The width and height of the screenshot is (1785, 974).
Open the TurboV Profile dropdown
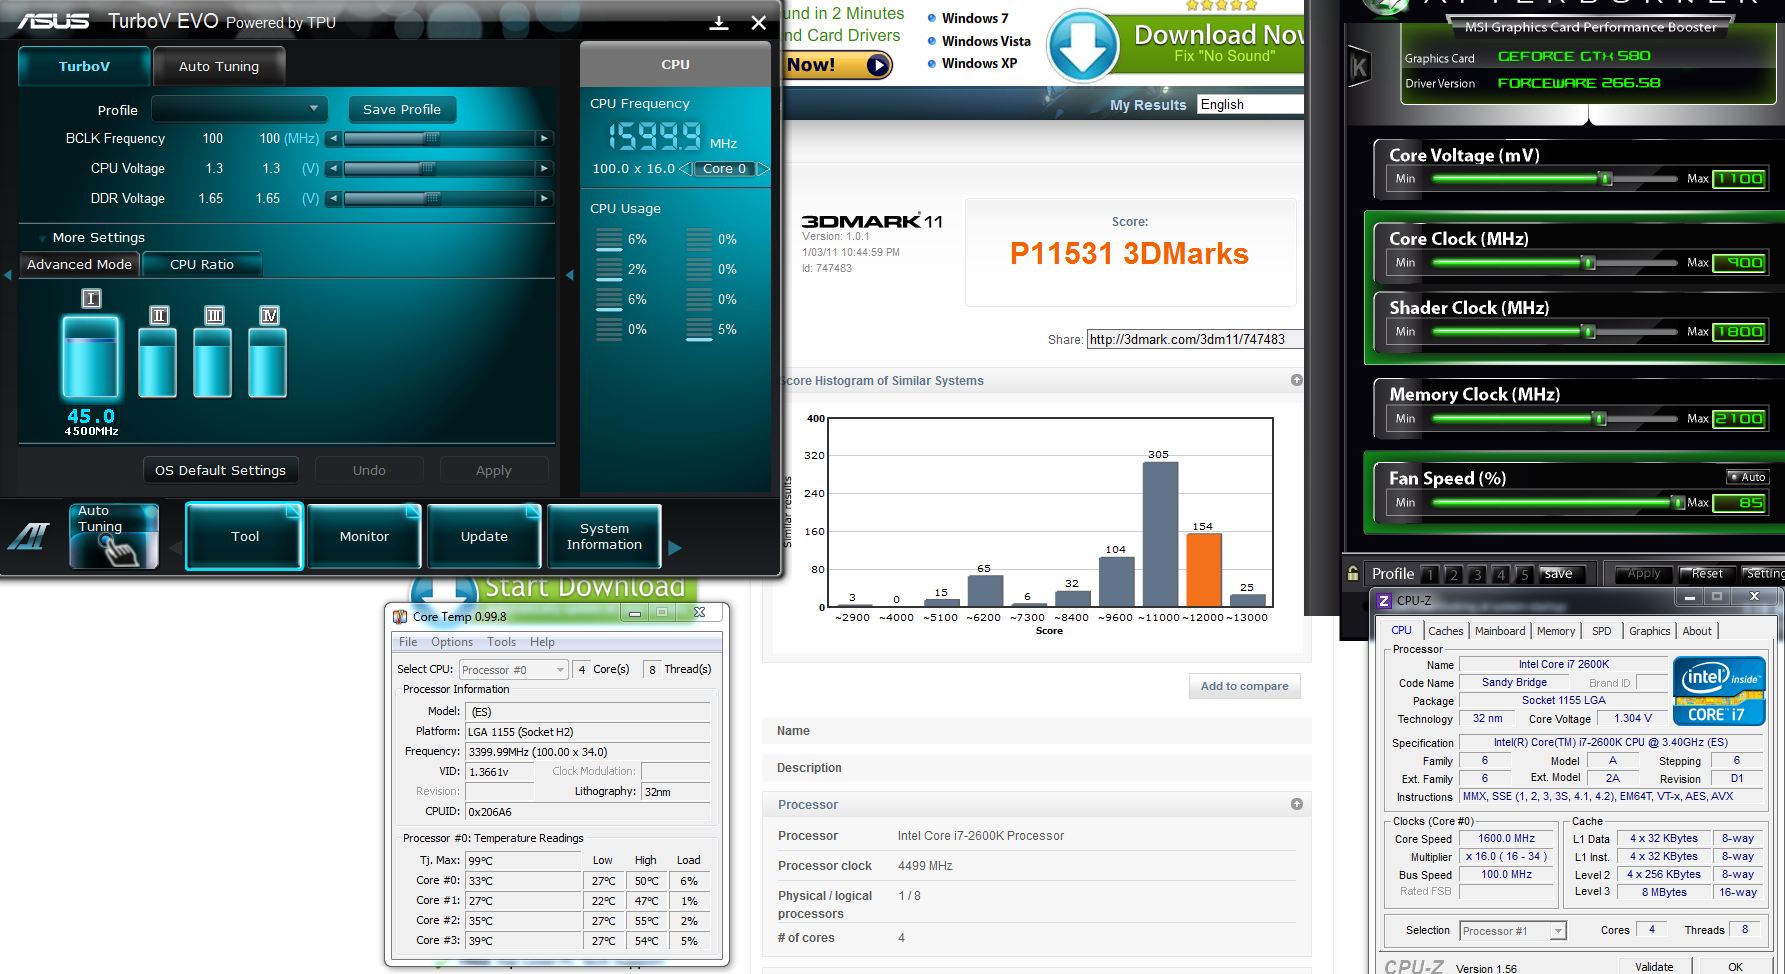(239, 109)
